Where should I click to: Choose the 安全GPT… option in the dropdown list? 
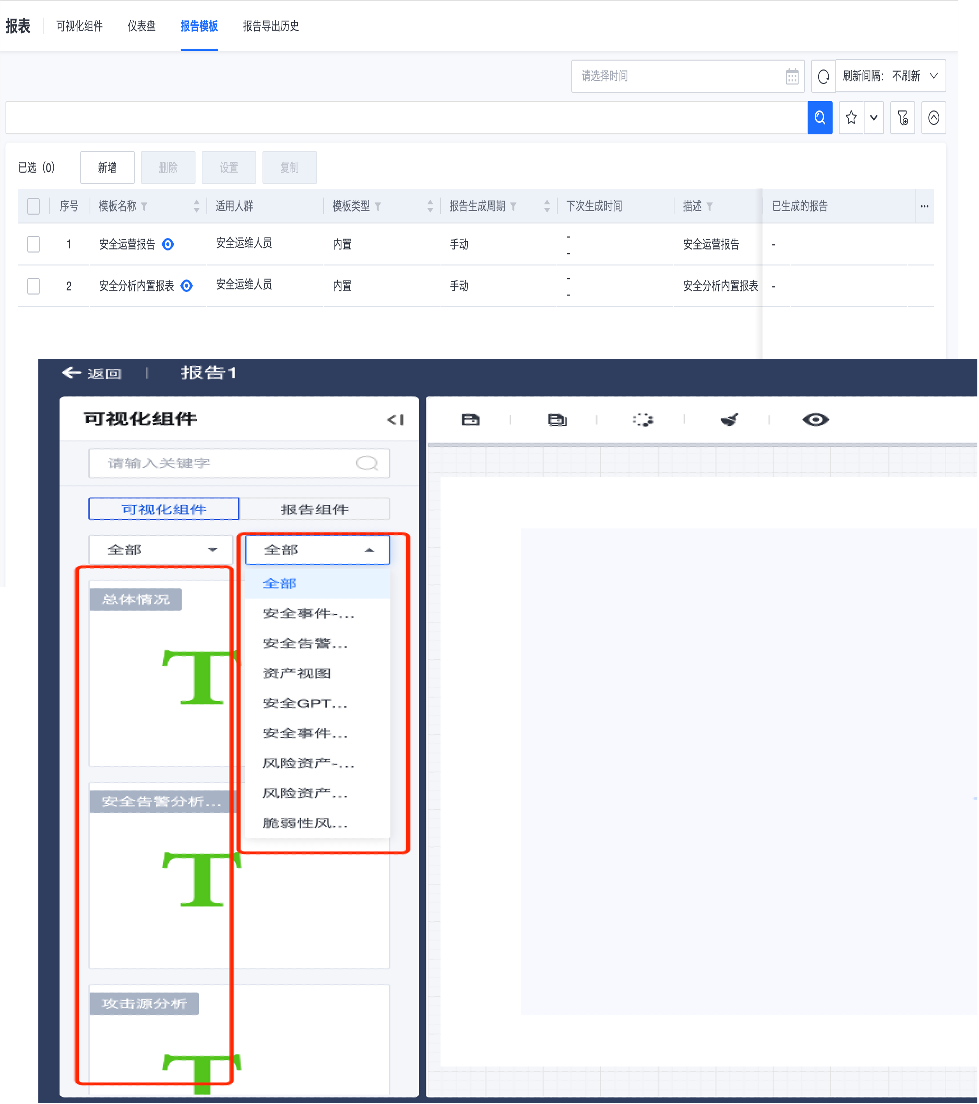tap(317, 703)
